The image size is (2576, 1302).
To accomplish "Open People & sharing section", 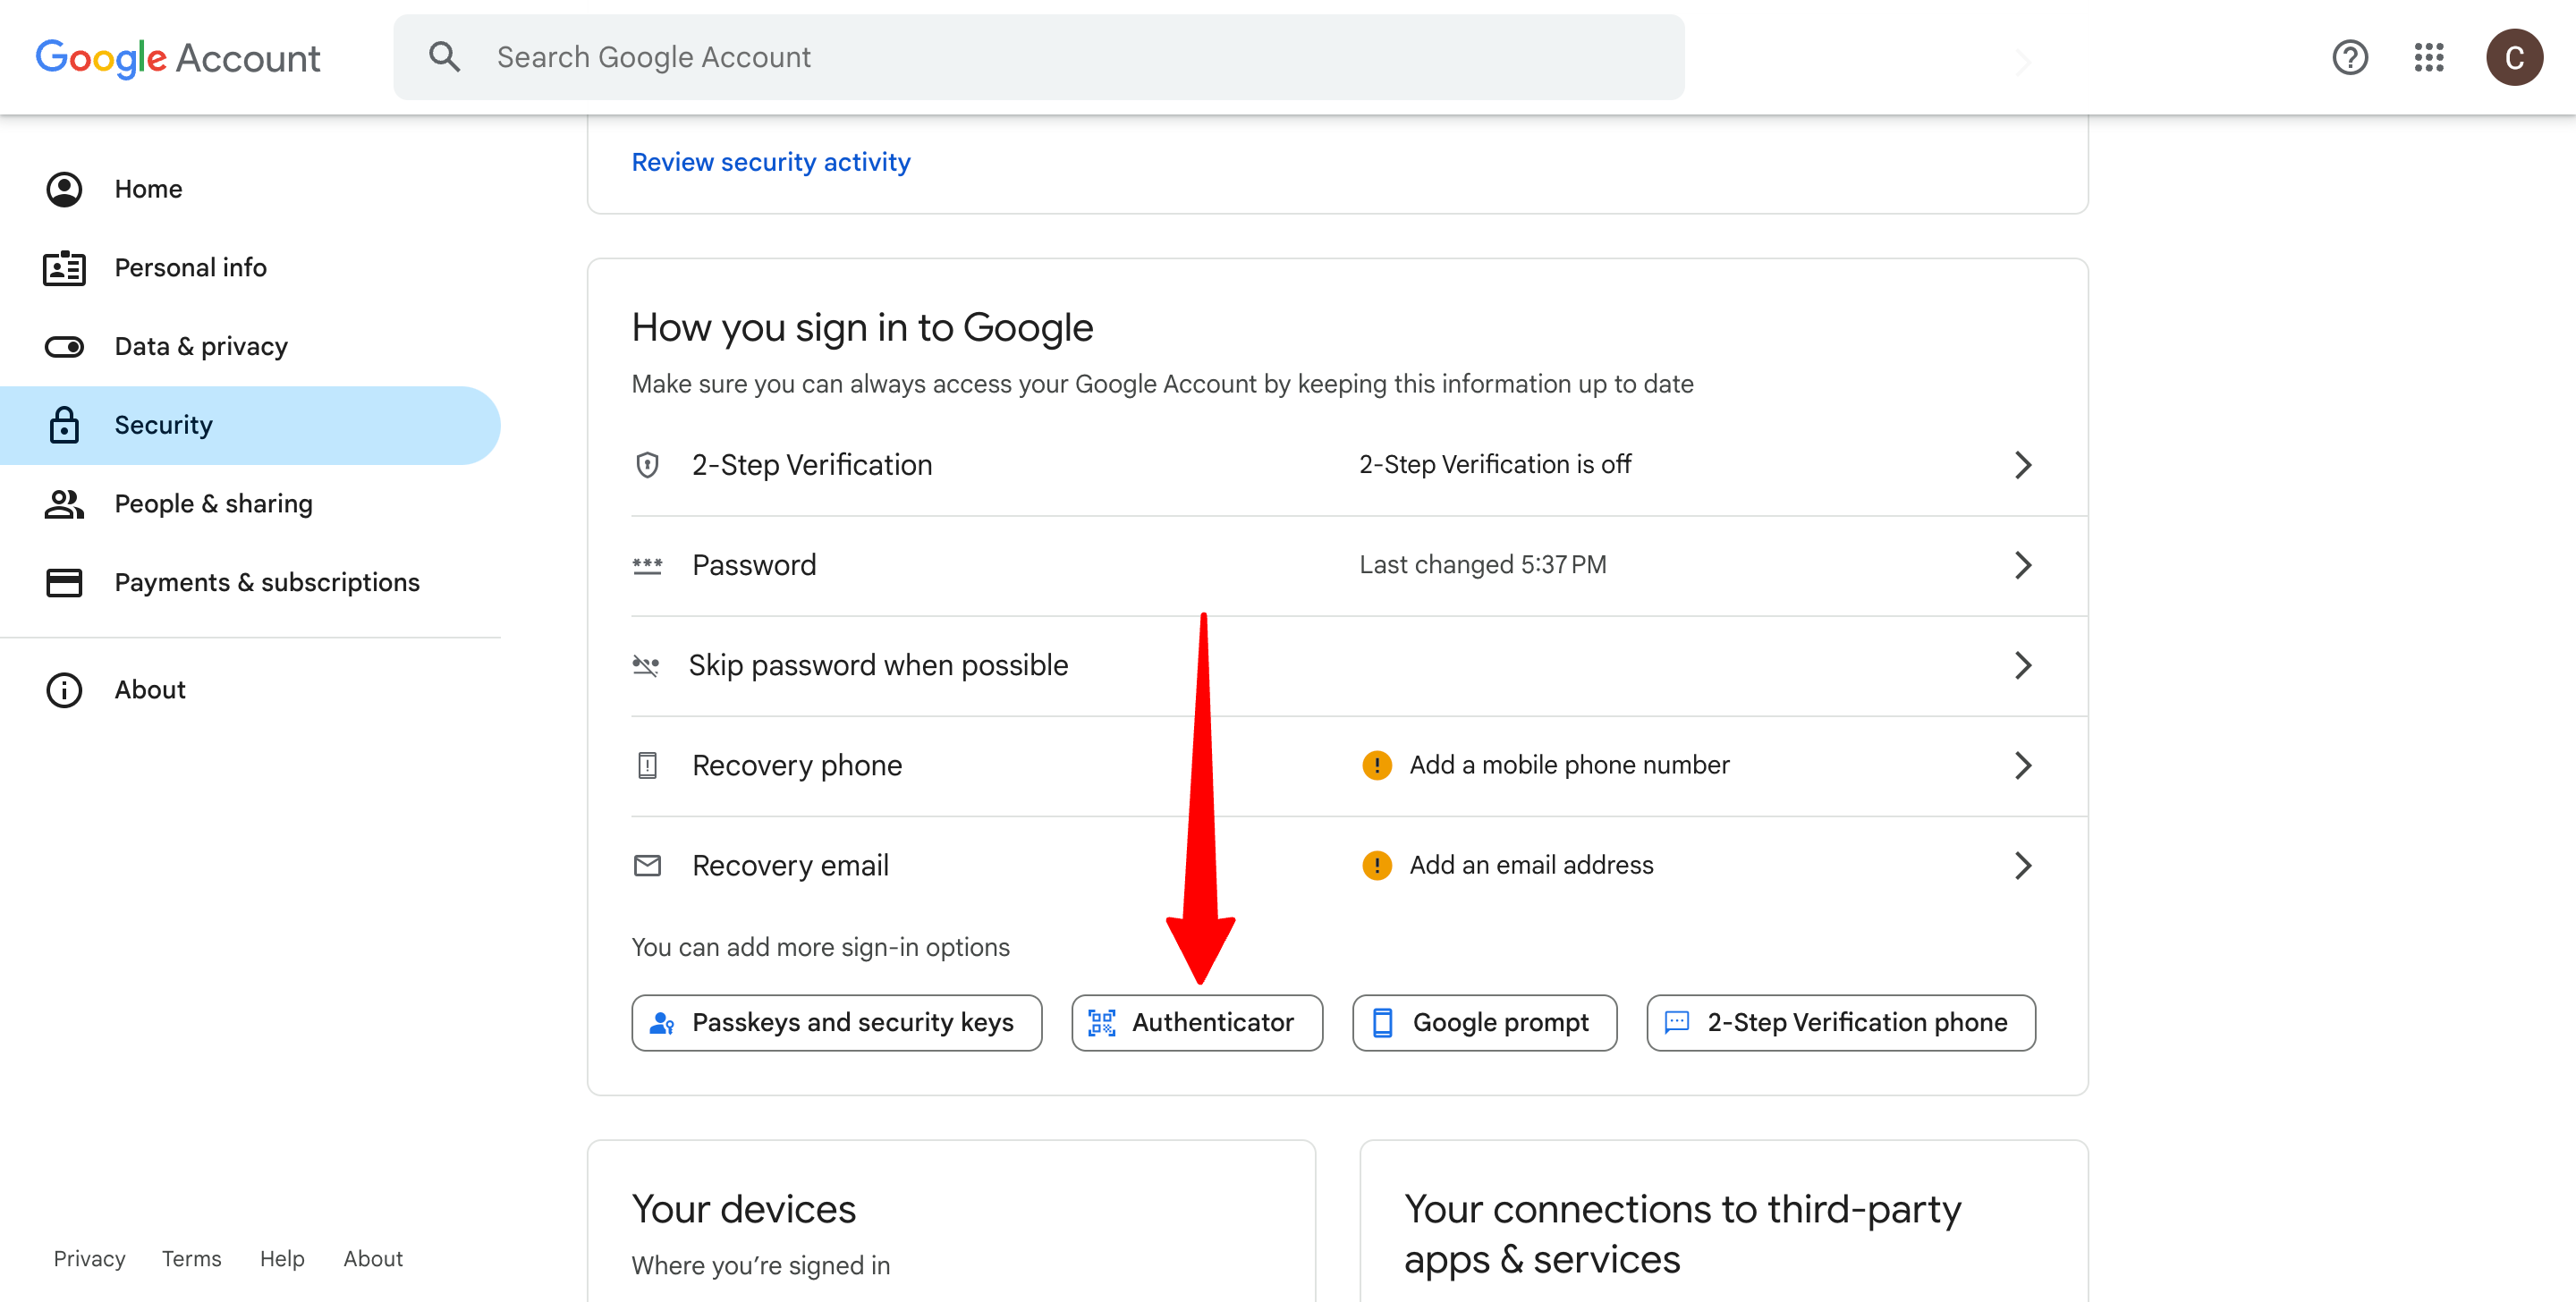I will click(250, 504).
